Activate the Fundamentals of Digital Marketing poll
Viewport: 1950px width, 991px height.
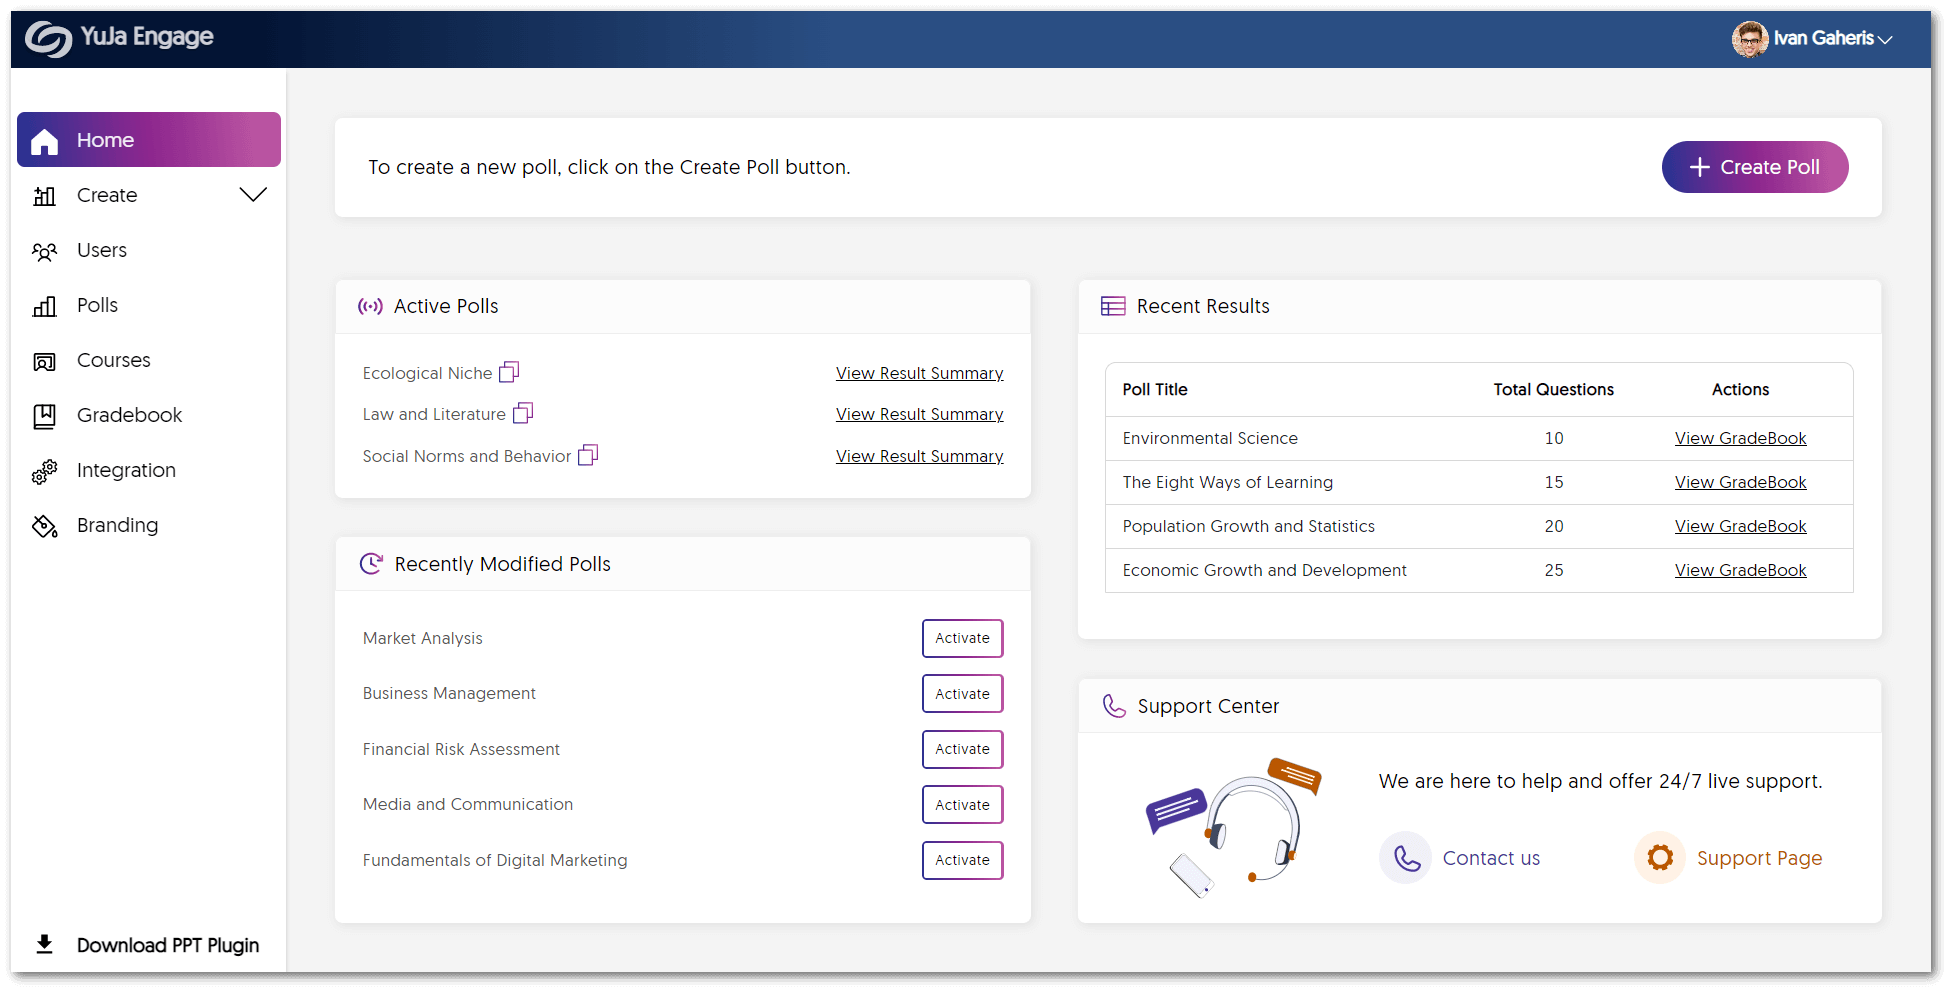(x=962, y=860)
